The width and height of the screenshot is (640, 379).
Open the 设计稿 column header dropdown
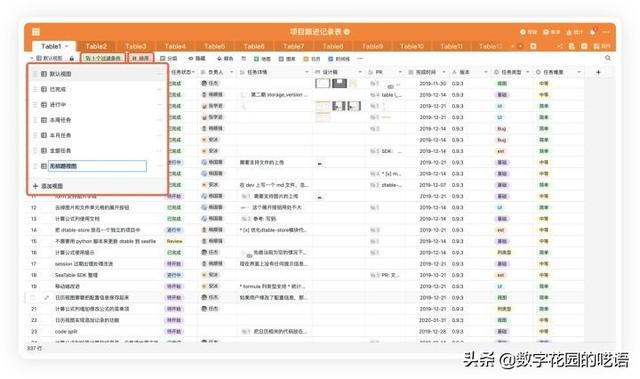[x=360, y=72]
